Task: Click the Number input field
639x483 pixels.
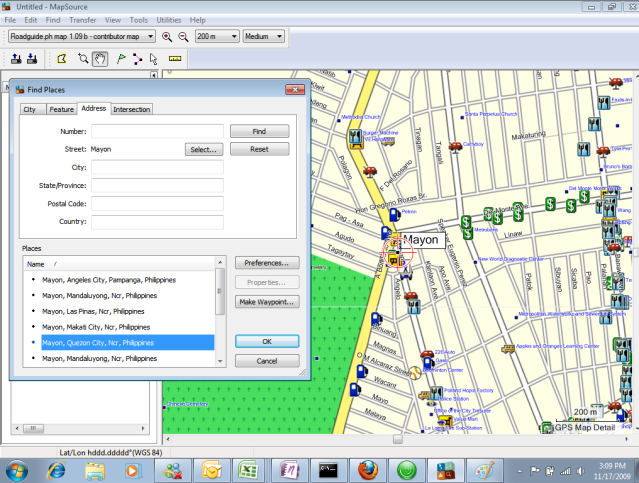Action: [157, 131]
